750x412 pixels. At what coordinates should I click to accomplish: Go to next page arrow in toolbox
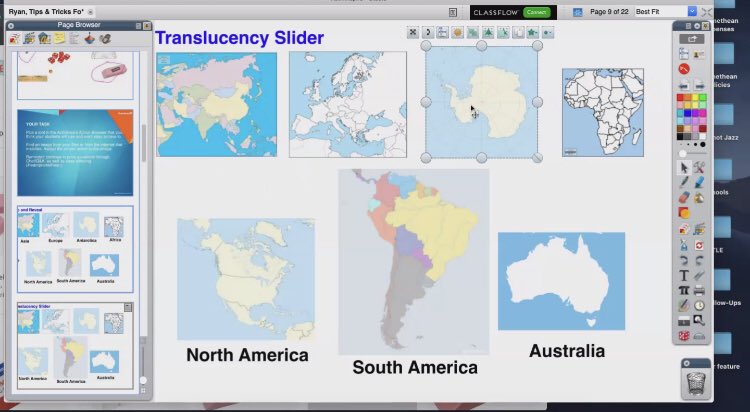pos(699,86)
